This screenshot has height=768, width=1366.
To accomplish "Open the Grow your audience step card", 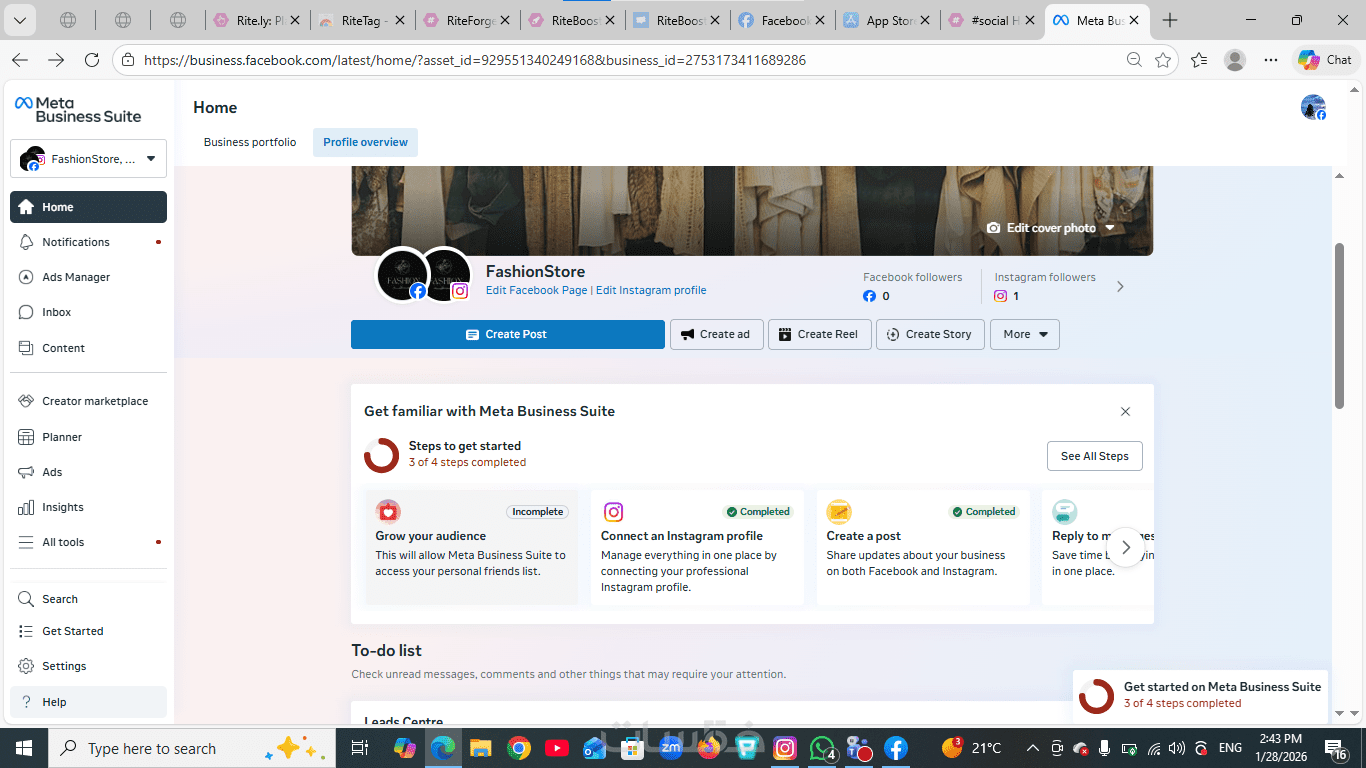I will tap(472, 547).
